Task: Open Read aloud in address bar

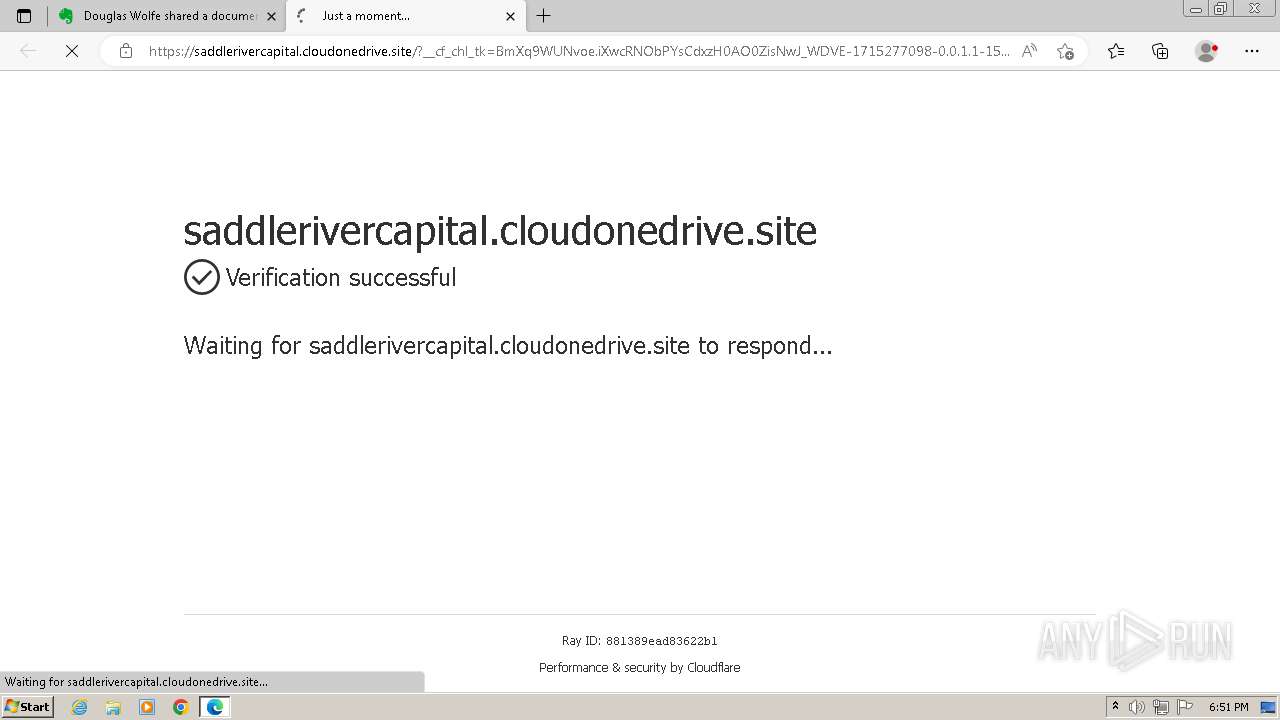Action: click(x=1029, y=51)
